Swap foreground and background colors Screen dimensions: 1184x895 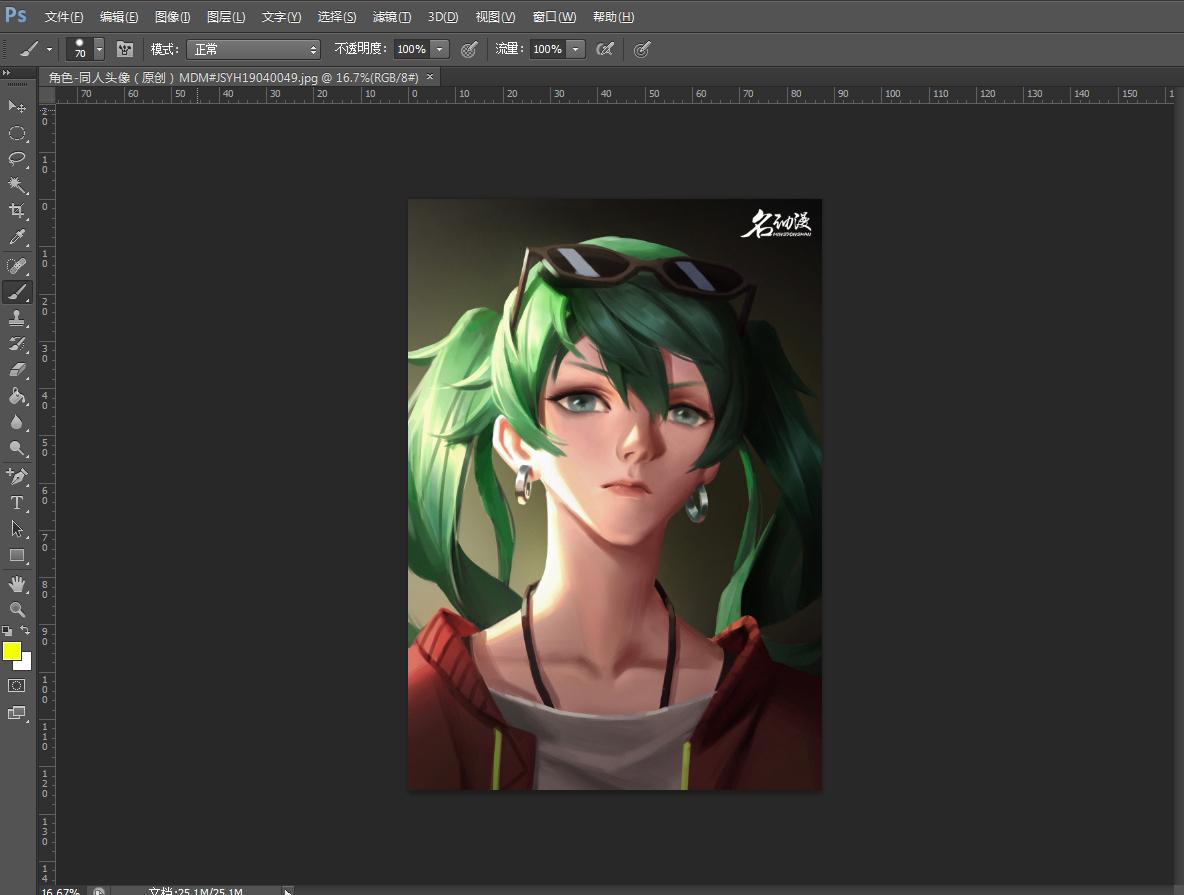point(25,631)
